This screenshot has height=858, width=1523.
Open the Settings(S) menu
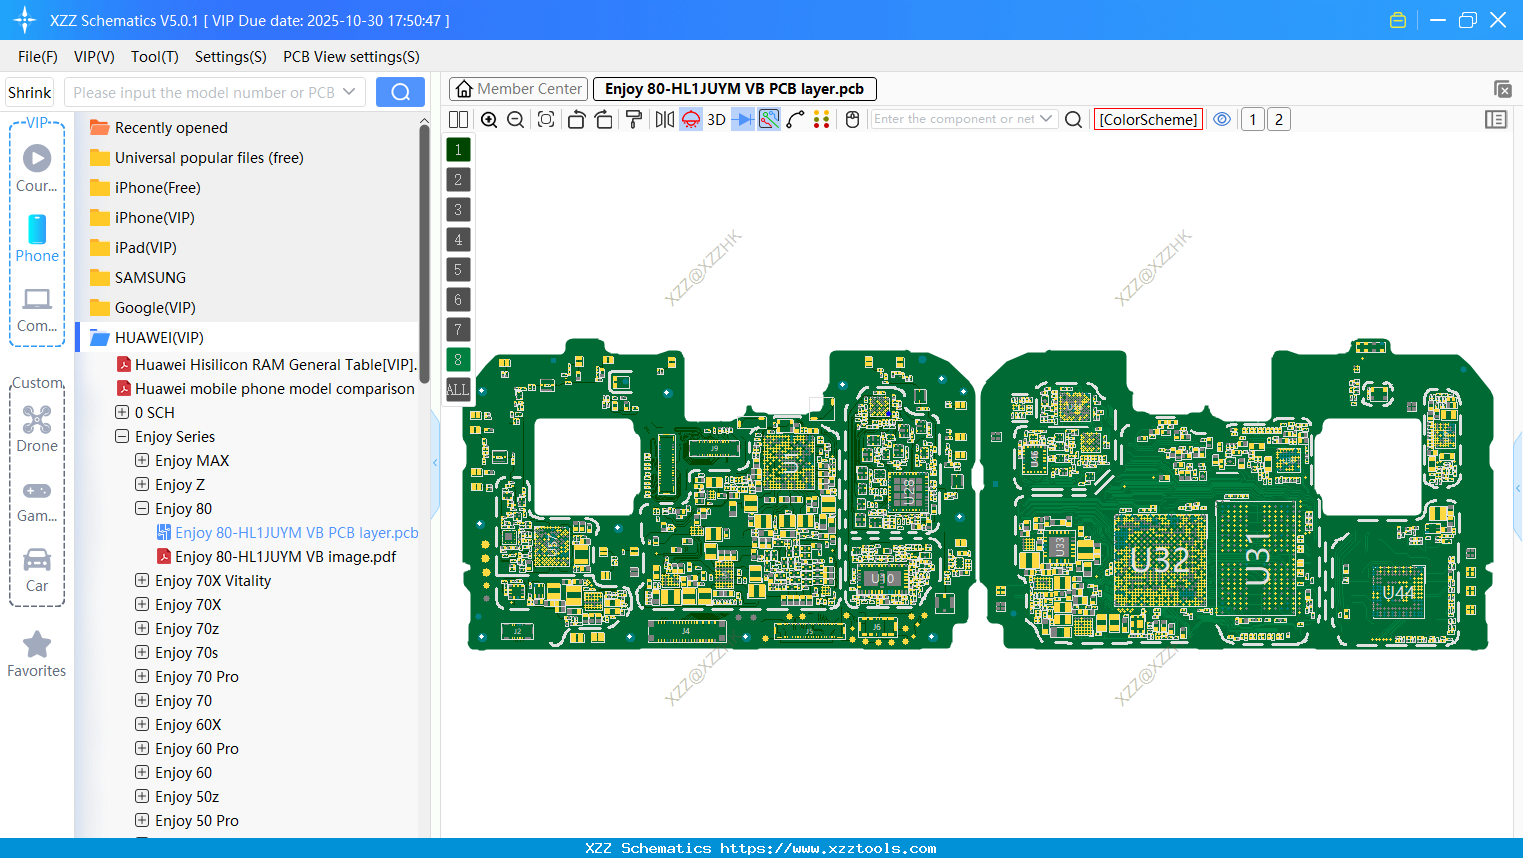(231, 57)
